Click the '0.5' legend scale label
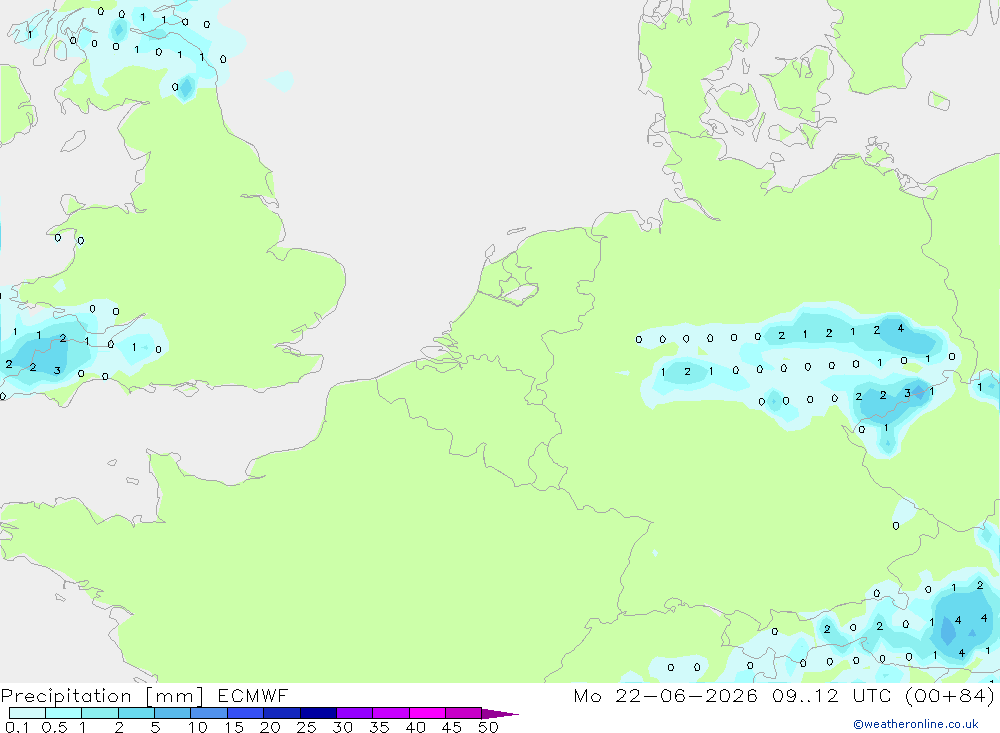Screen dimensions: 1000x733 54,727
